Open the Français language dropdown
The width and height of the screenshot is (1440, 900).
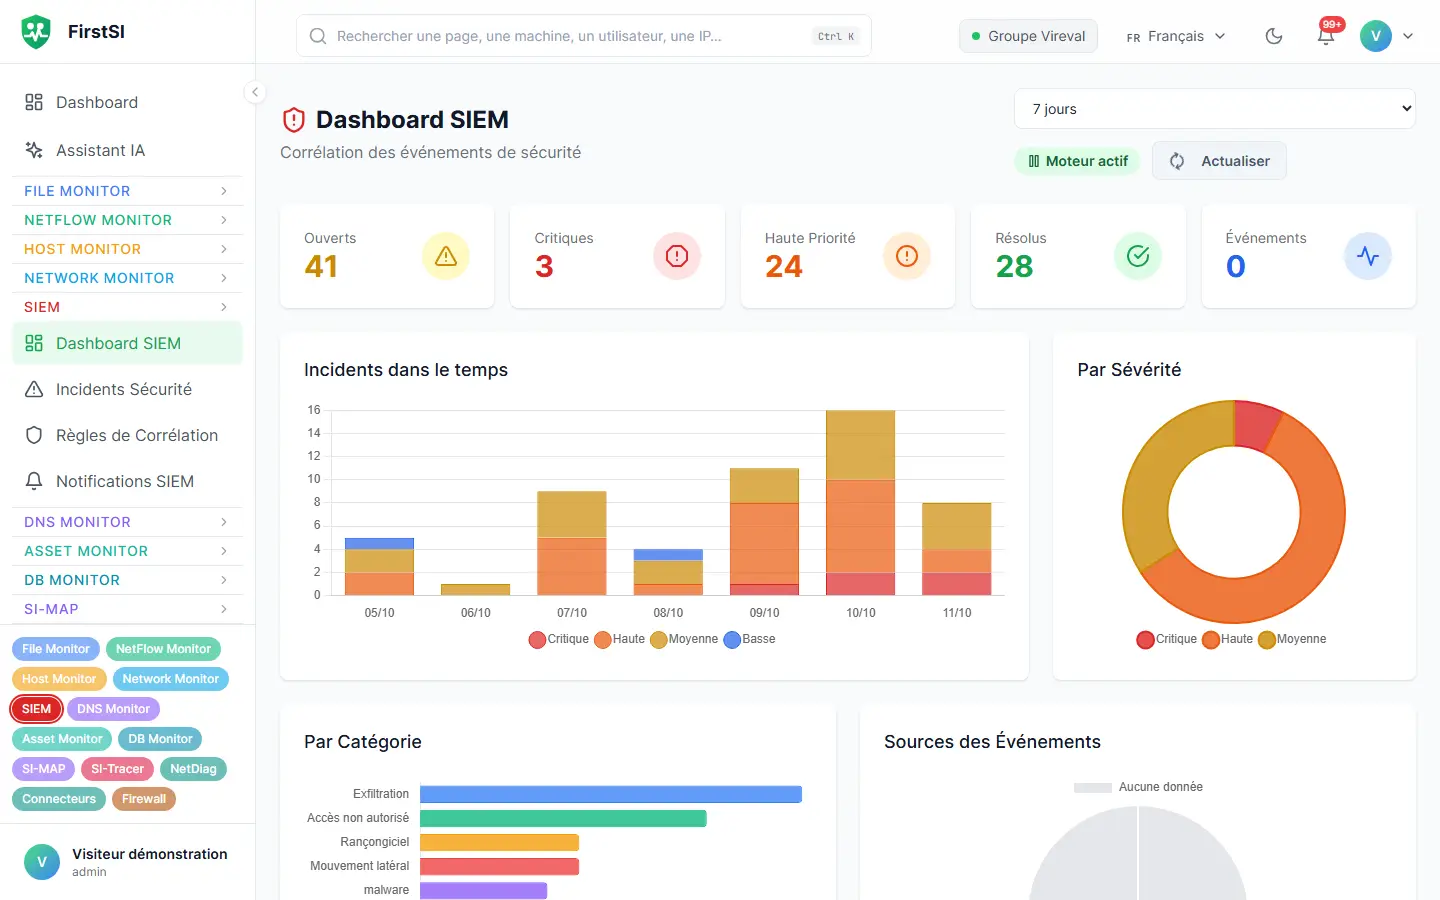point(1176,36)
